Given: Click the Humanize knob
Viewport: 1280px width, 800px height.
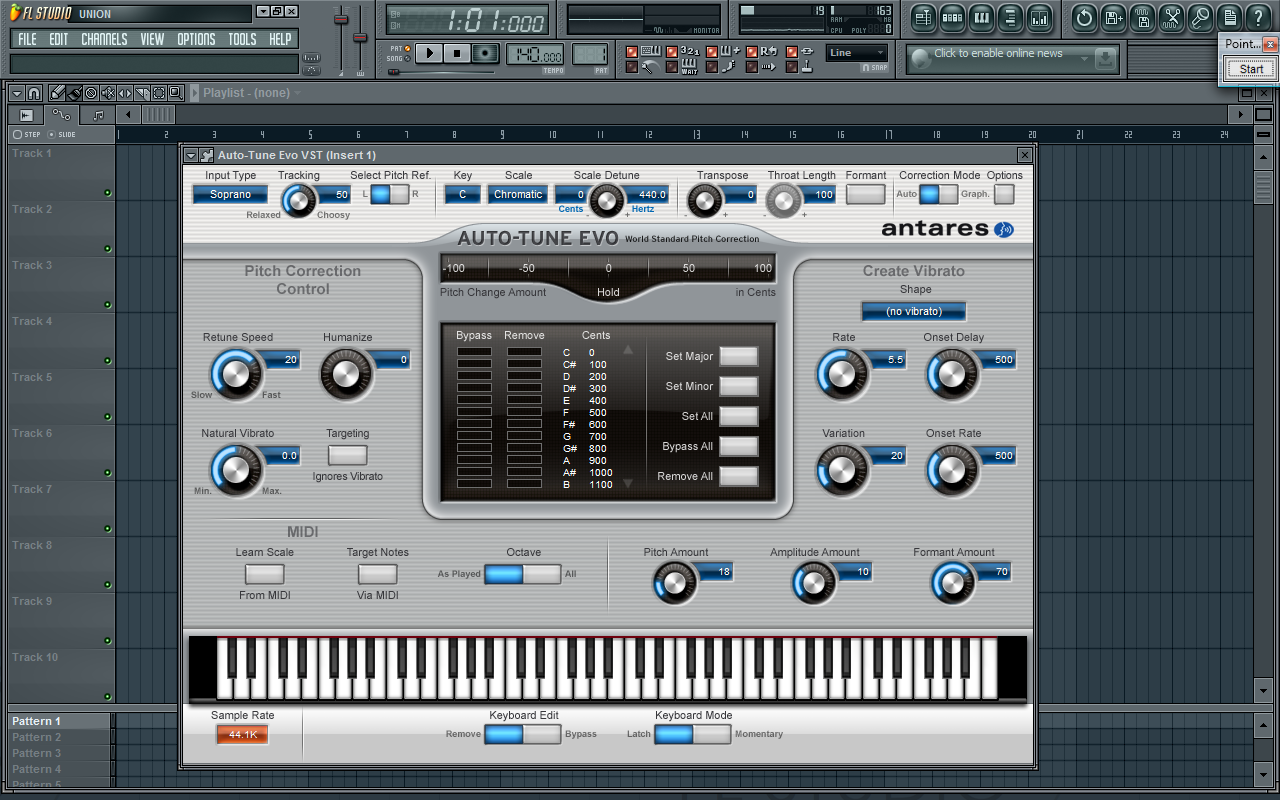Looking at the screenshot, I should [x=344, y=374].
